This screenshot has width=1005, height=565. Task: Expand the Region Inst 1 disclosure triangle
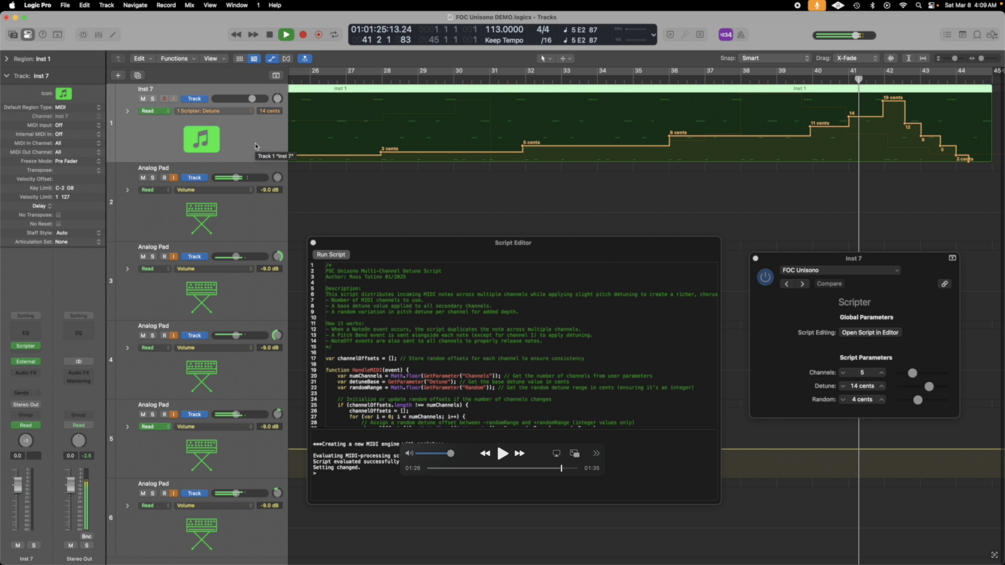(6, 59)
